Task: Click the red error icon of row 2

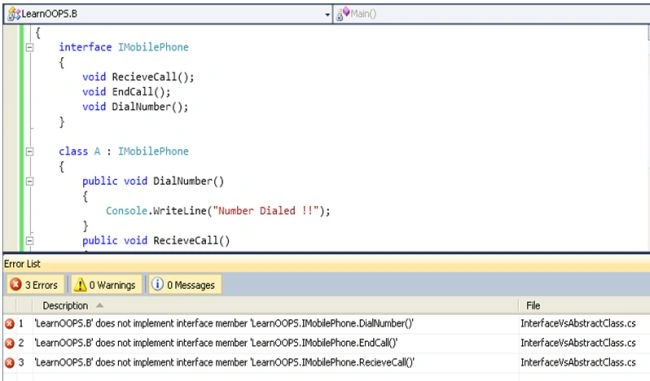Action: point(10,344)
